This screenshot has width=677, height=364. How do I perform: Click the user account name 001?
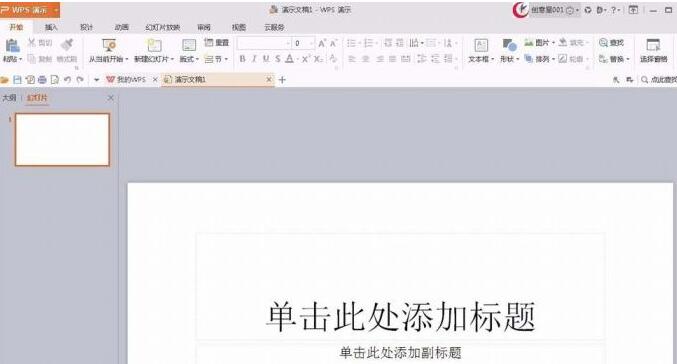[547, 10]
